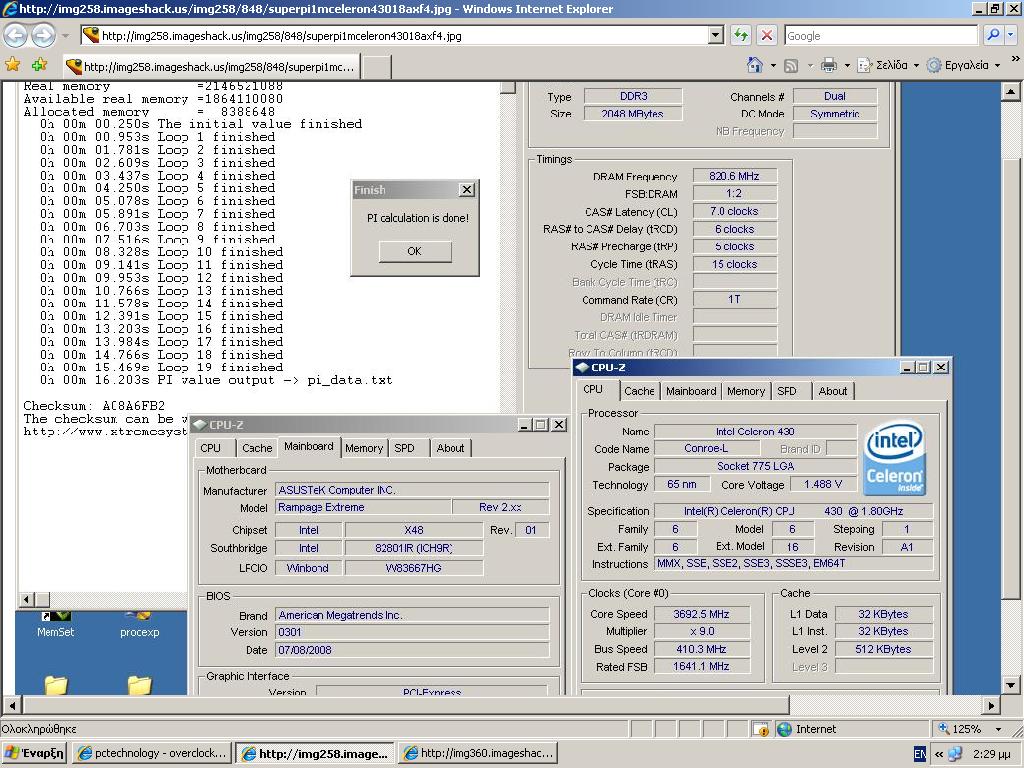Stop loading with the red X icon

(767, 35)
